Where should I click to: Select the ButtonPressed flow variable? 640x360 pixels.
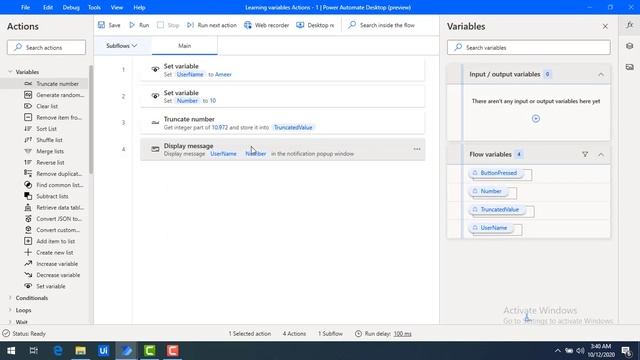click(496, 173)
